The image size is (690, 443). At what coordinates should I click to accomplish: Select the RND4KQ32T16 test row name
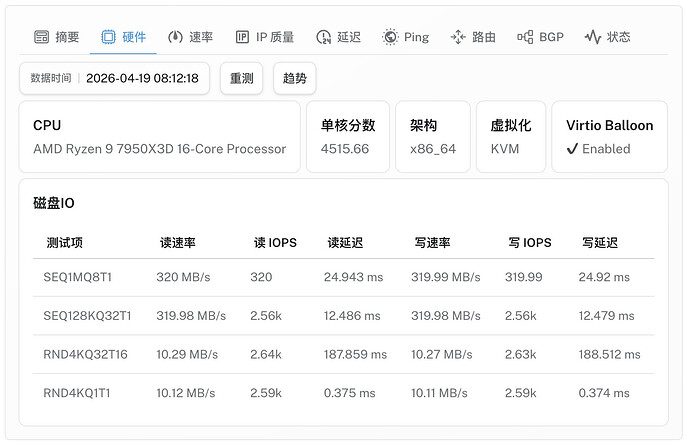(85, 355)
